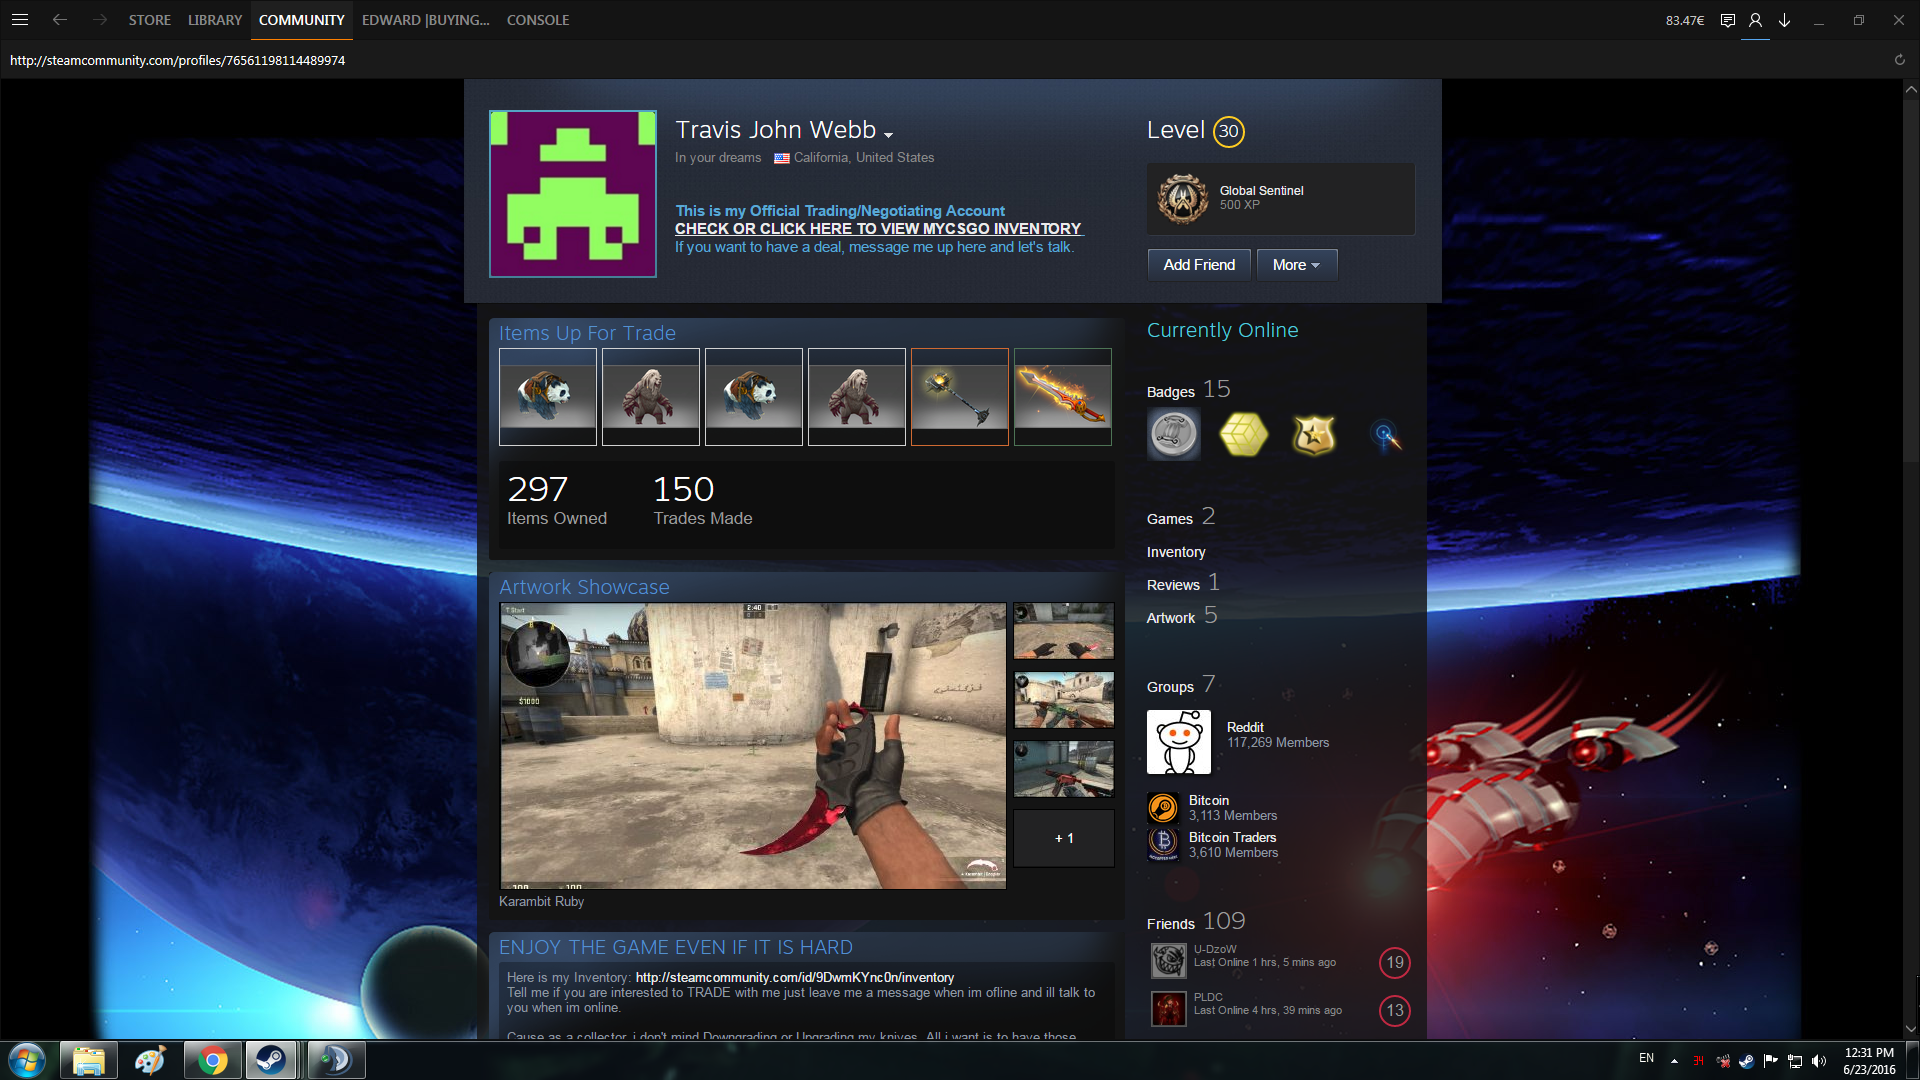Open the yellow hexagon community badge
This screenshot has width=1920, height=1080.
pyautogui.click(x=1243, y=435)
